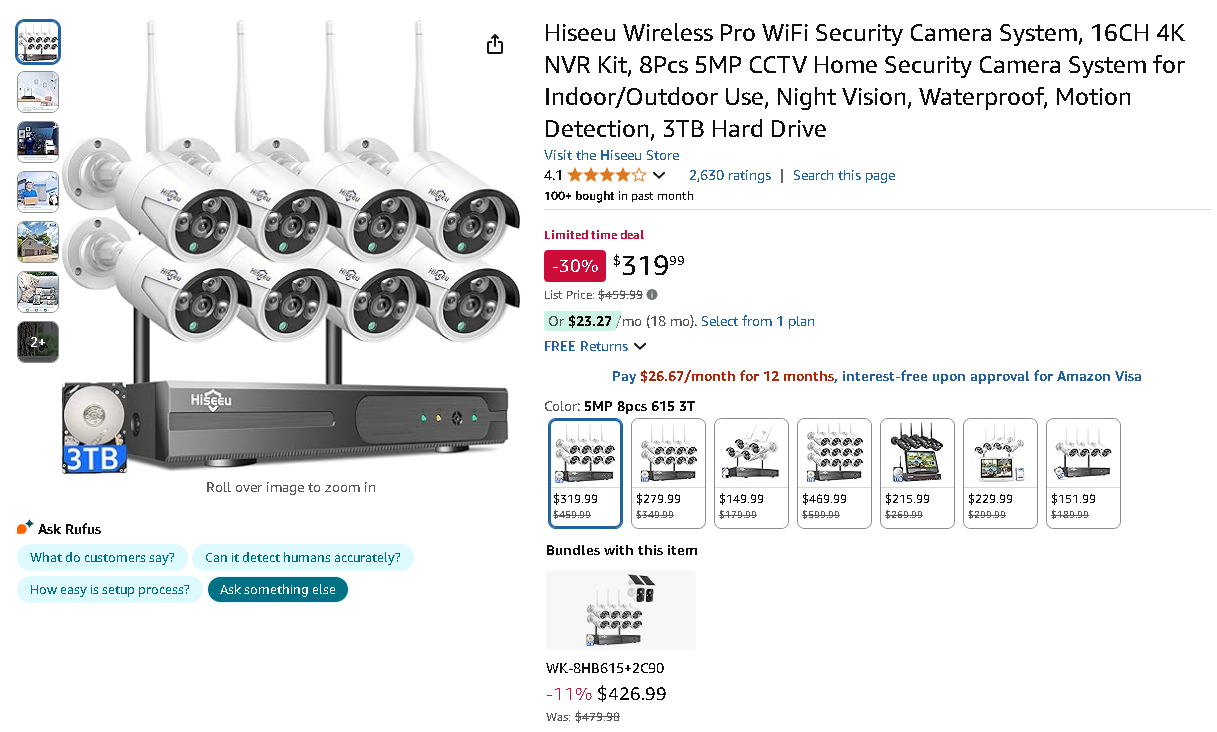Select the $469.99 kit variant
1217x732 pixels.
point(834,472)
